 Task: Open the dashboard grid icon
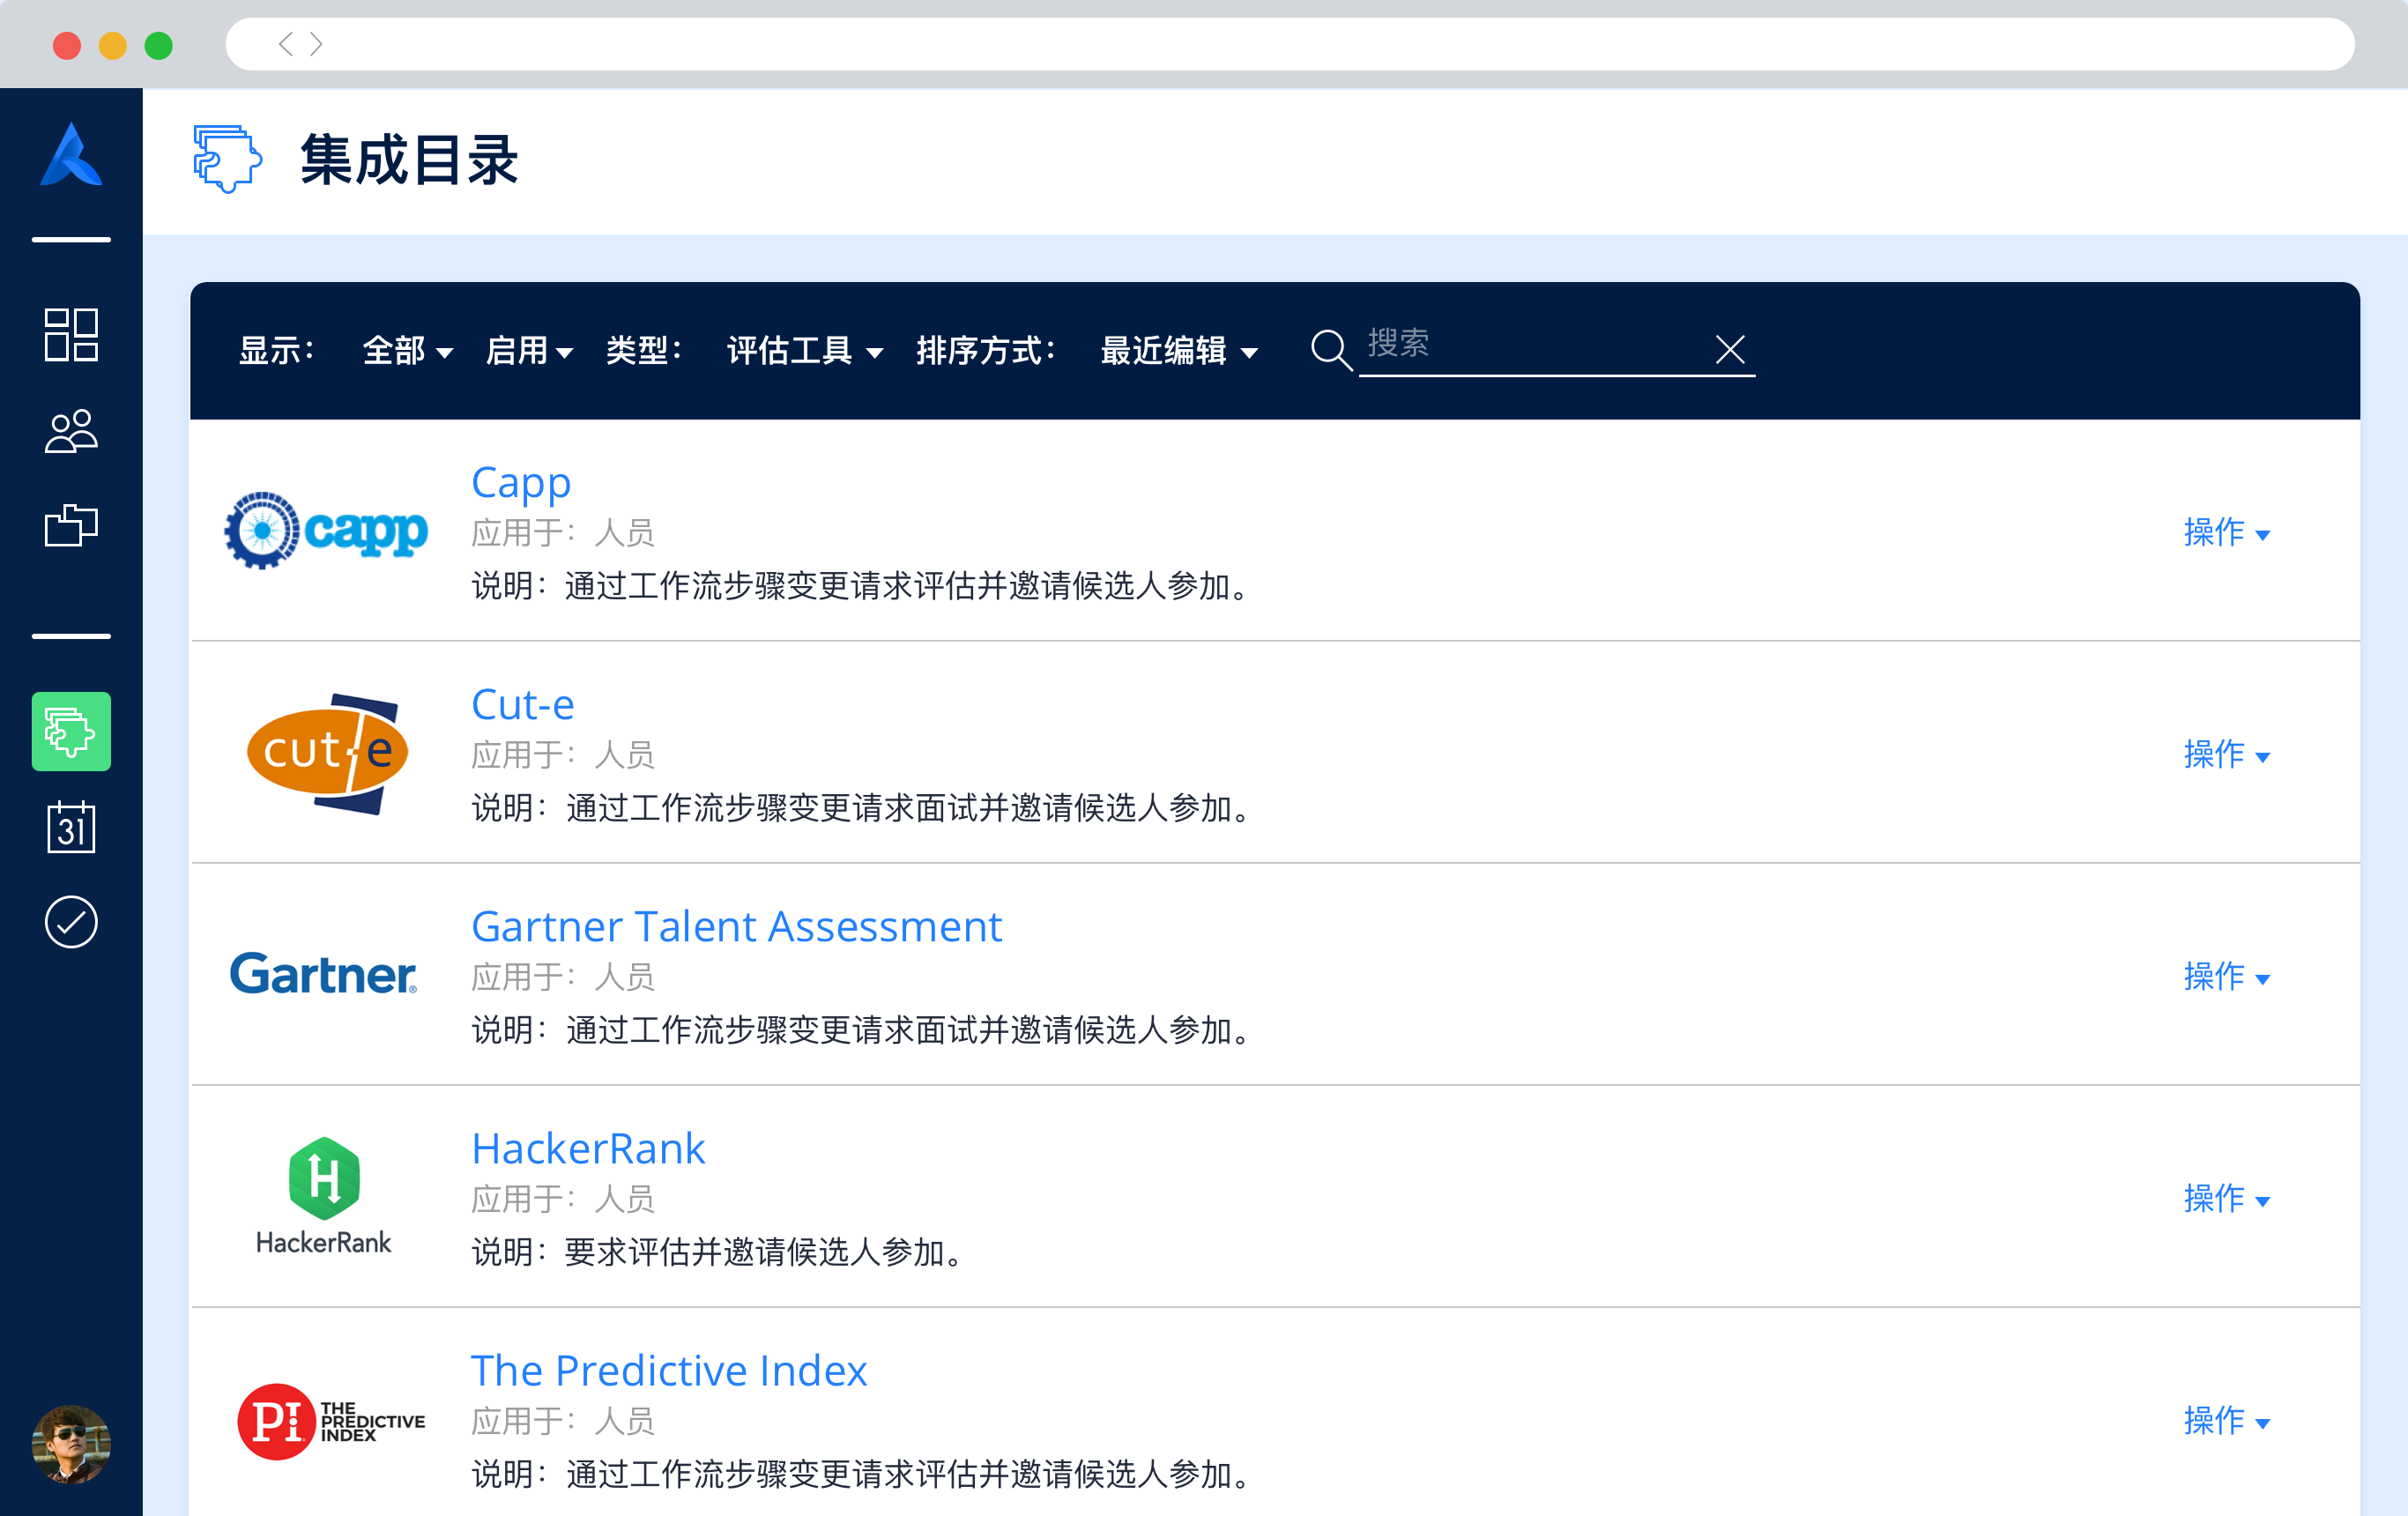point(71,334)
